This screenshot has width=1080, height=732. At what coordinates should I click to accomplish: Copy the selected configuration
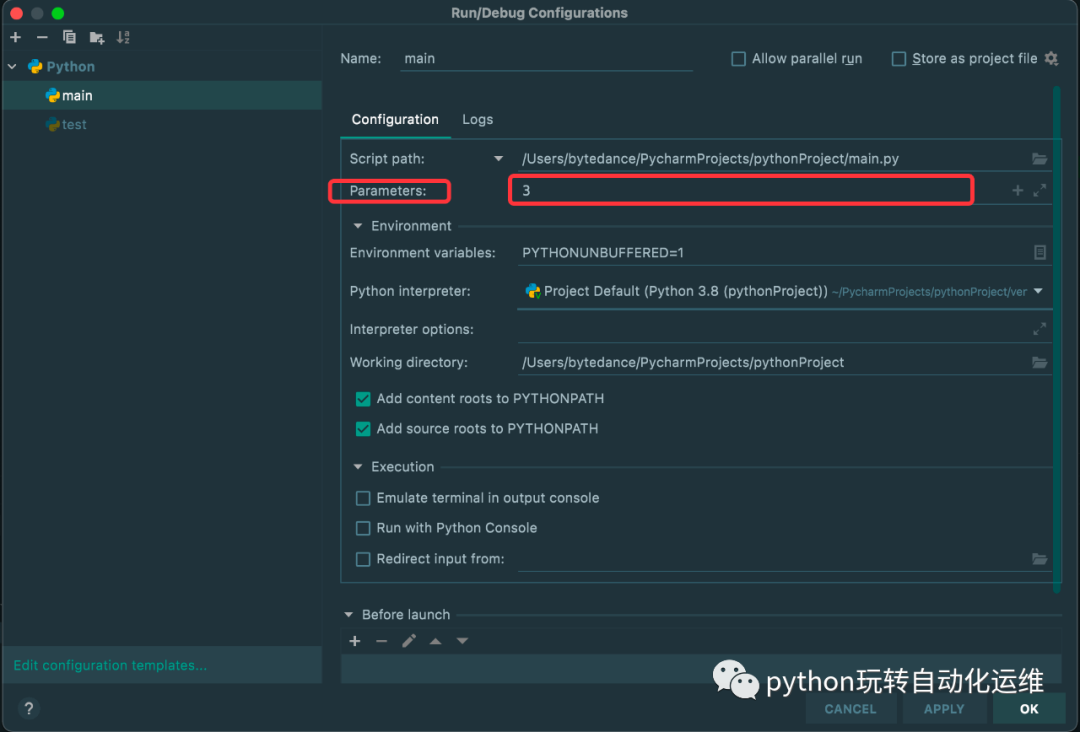[x=69, y=37]
